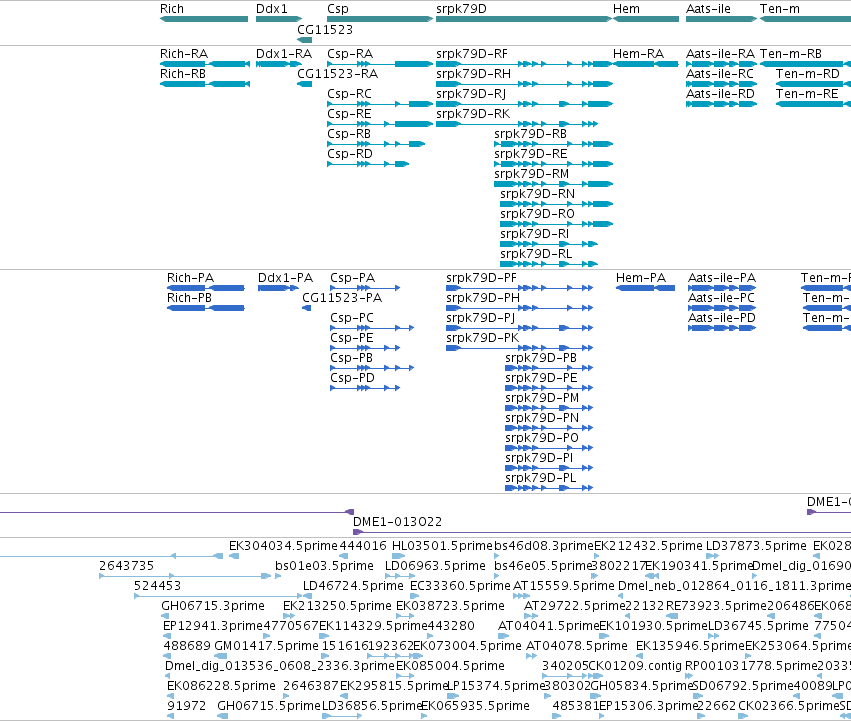The height and width of the screenshot is (721, 851).
Task: Click protein srpk79D-PB
Action: tap(541, 358)
